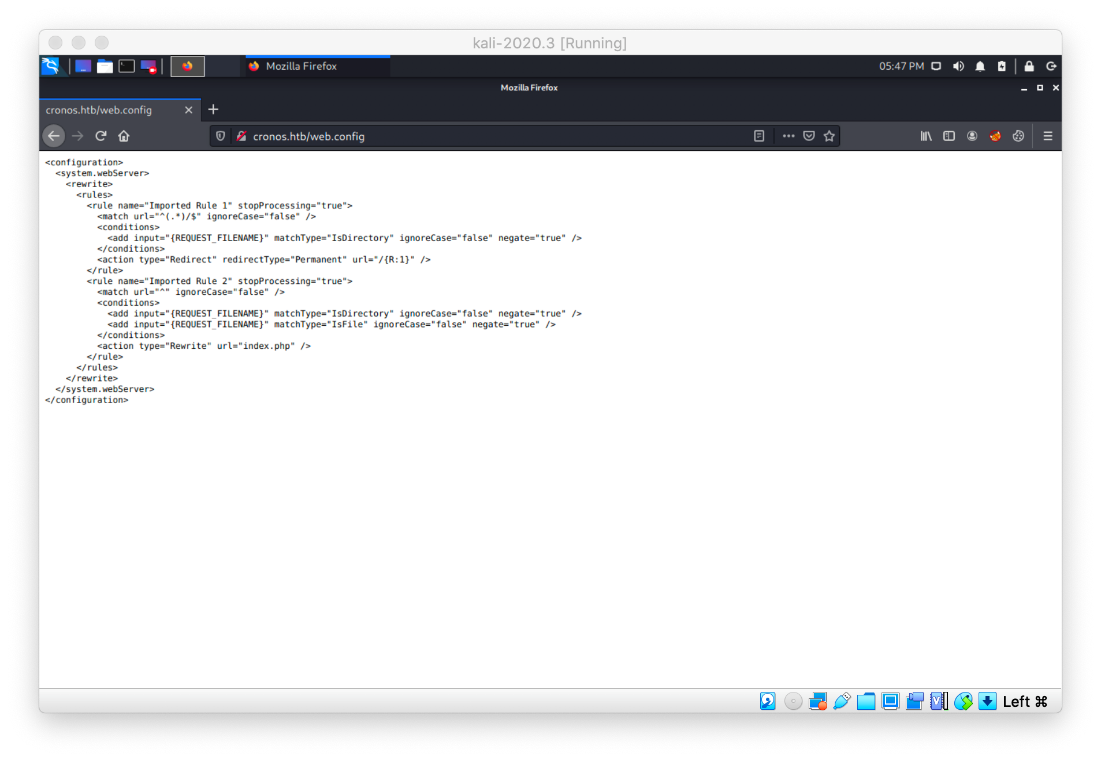Image resolution: width=1101 pixels, height=761 pixels.
Task: Open the Firefox Library icon
Action: (927, 135)
